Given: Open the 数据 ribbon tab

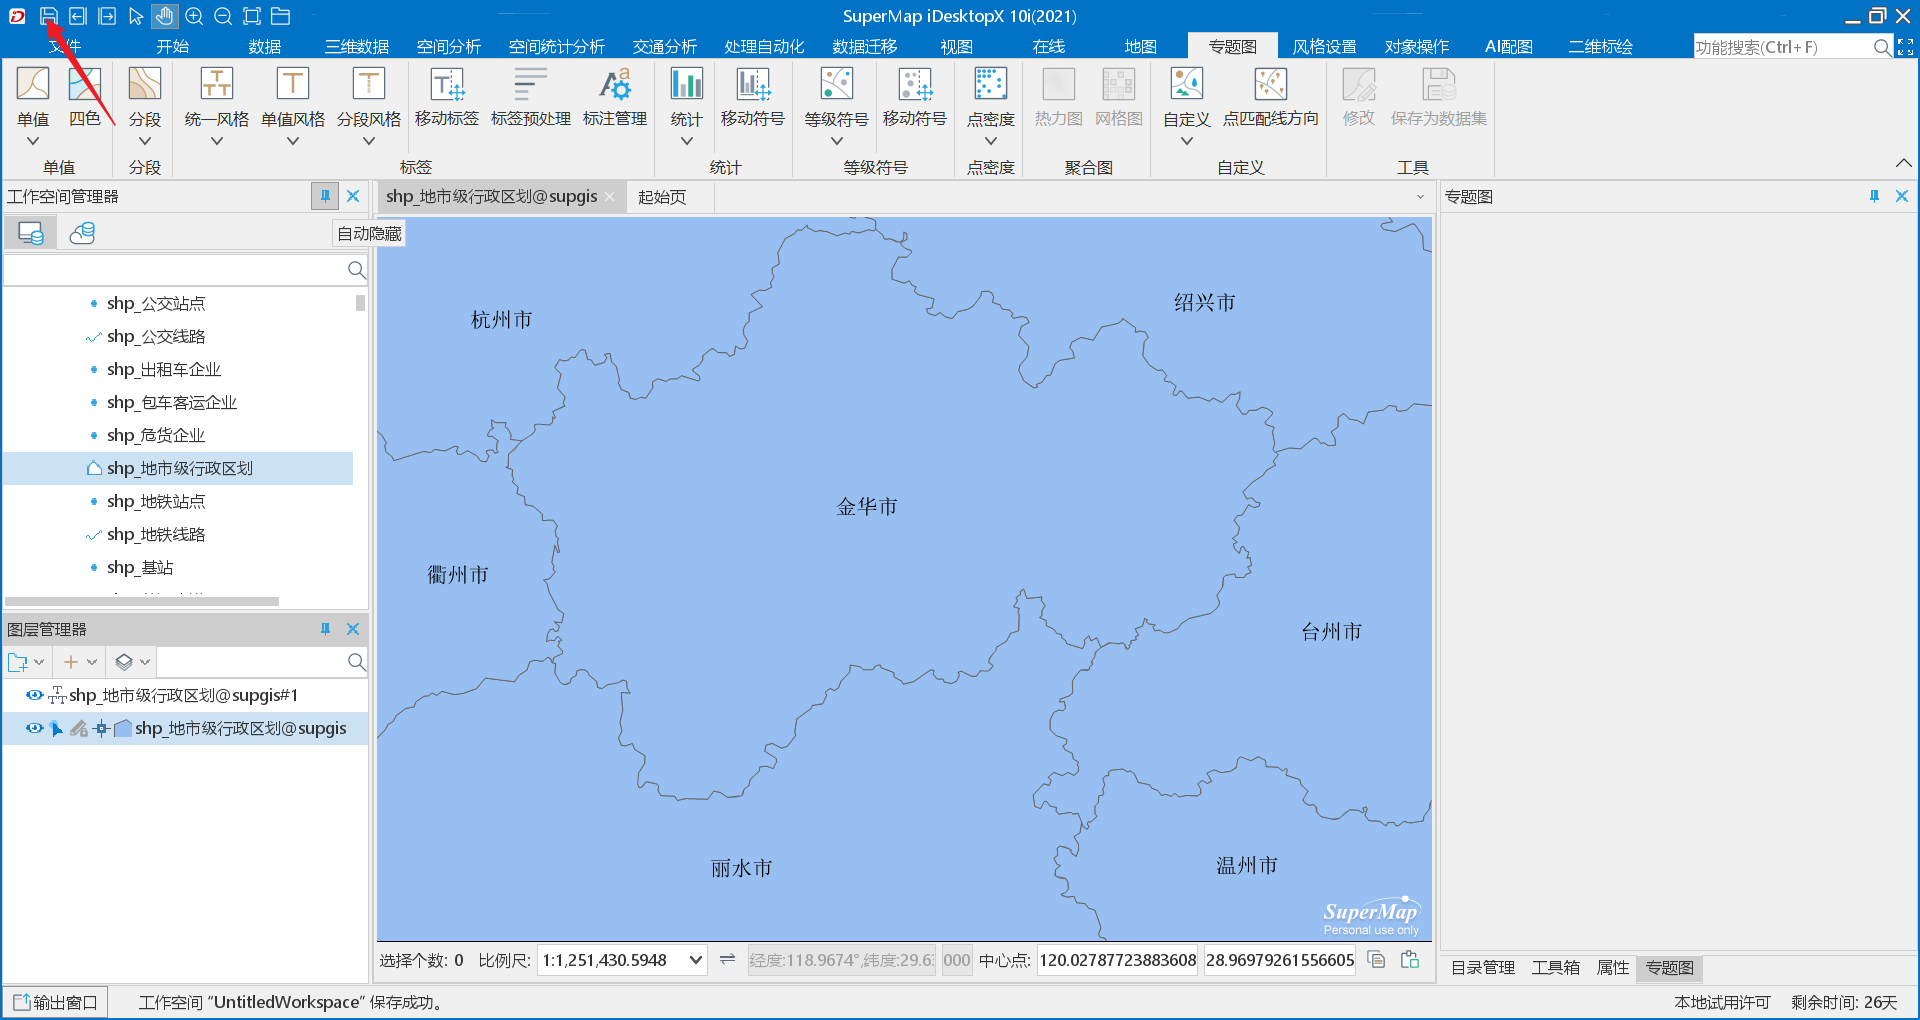Looking at the screenshot, I should tap(265, 47).
